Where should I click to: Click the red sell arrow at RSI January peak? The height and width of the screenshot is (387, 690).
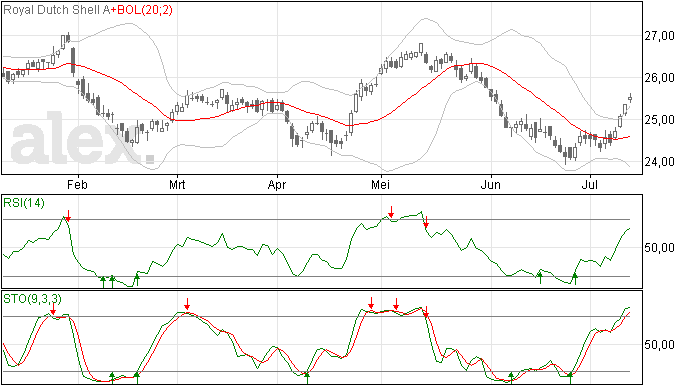tap(68, 216)
